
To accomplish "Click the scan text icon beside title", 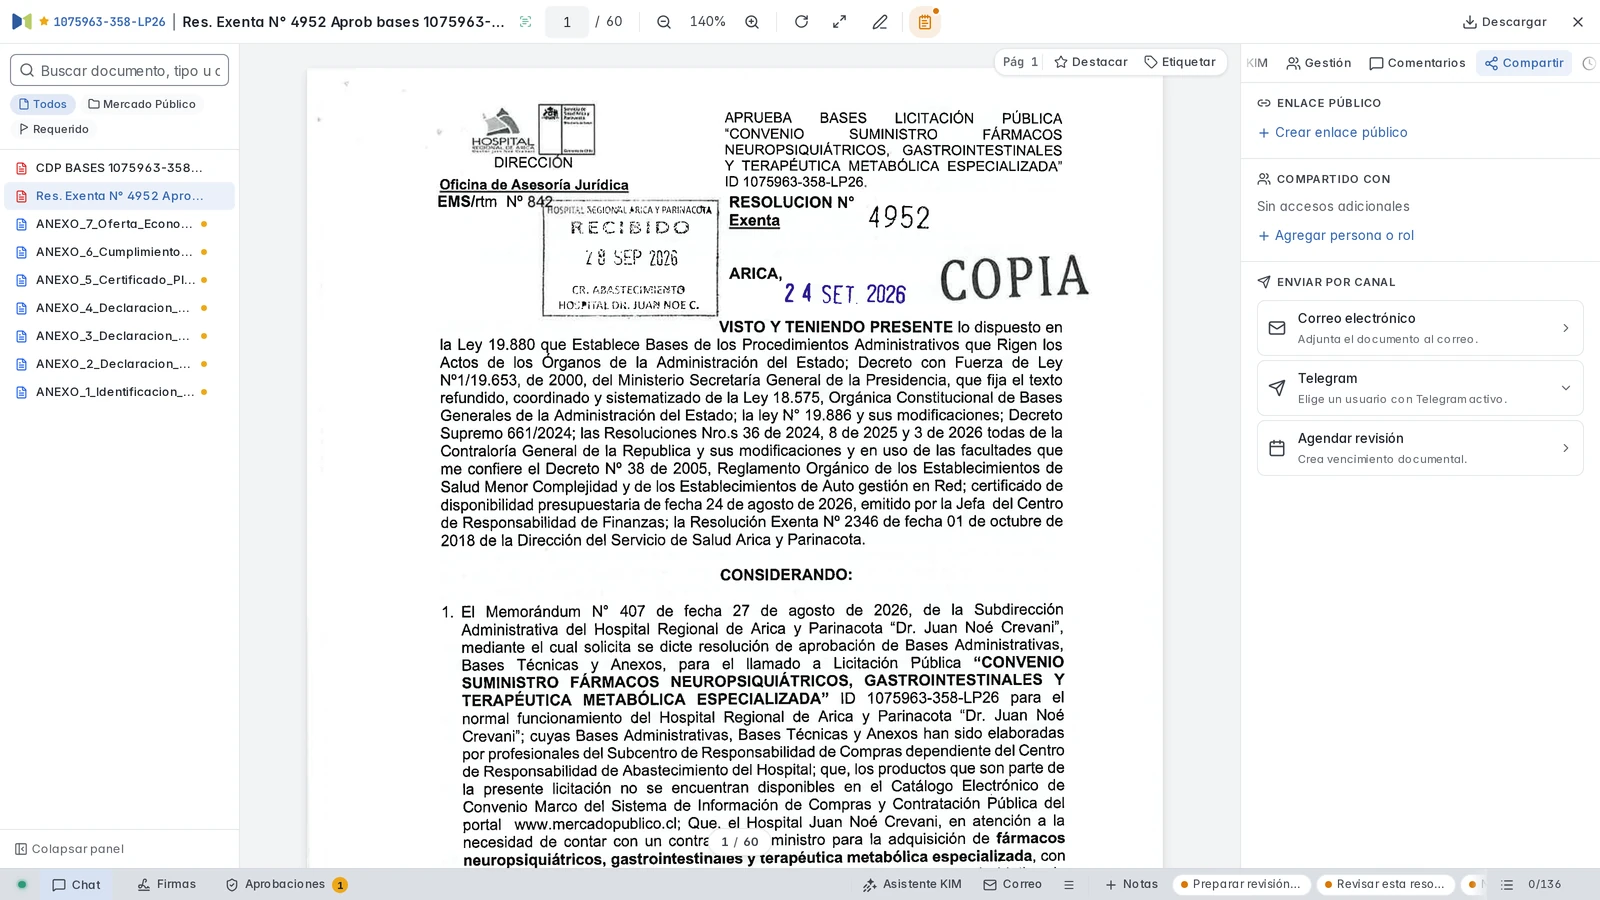I will point(526,22).
